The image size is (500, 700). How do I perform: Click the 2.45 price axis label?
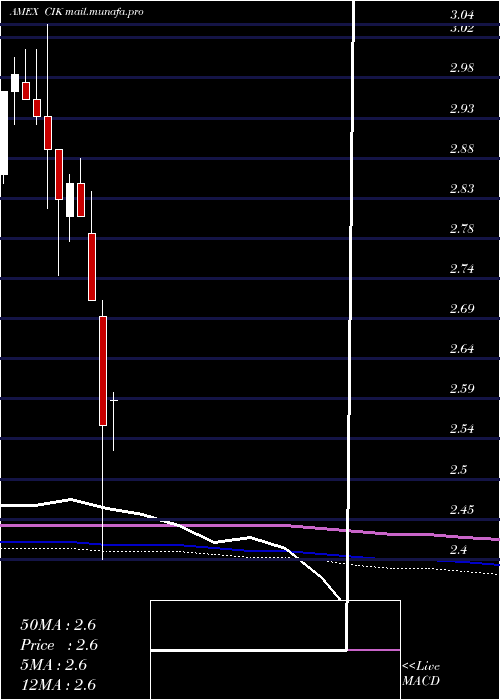click(x=462, y=509)
